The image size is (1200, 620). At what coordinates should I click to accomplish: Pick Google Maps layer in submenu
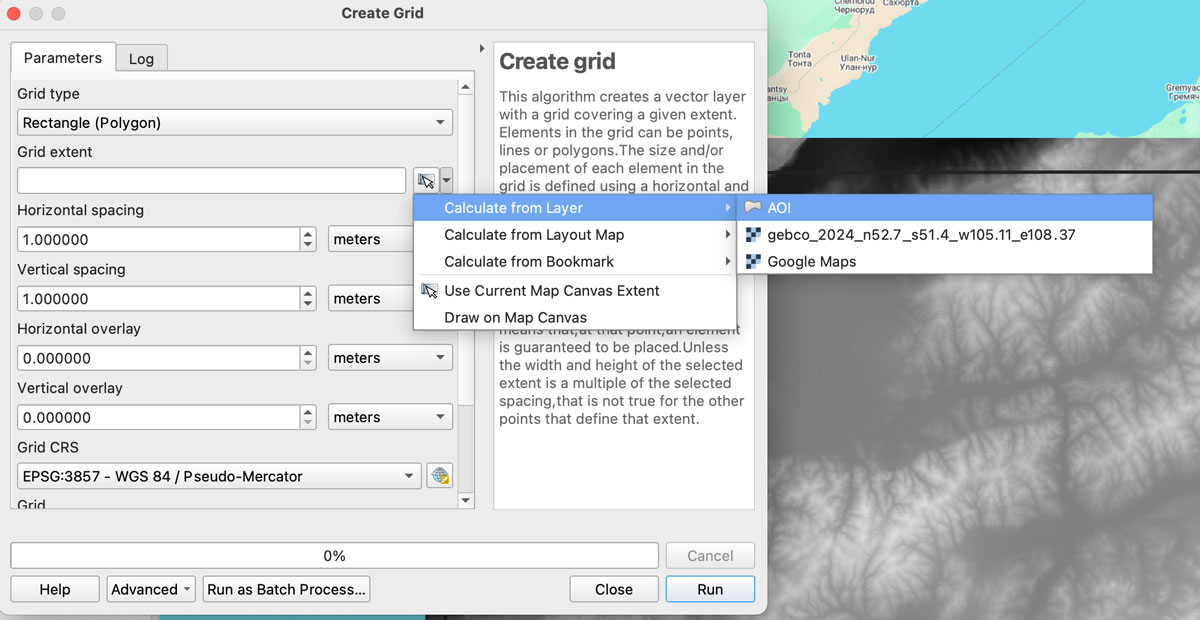(x=811, y=262)
